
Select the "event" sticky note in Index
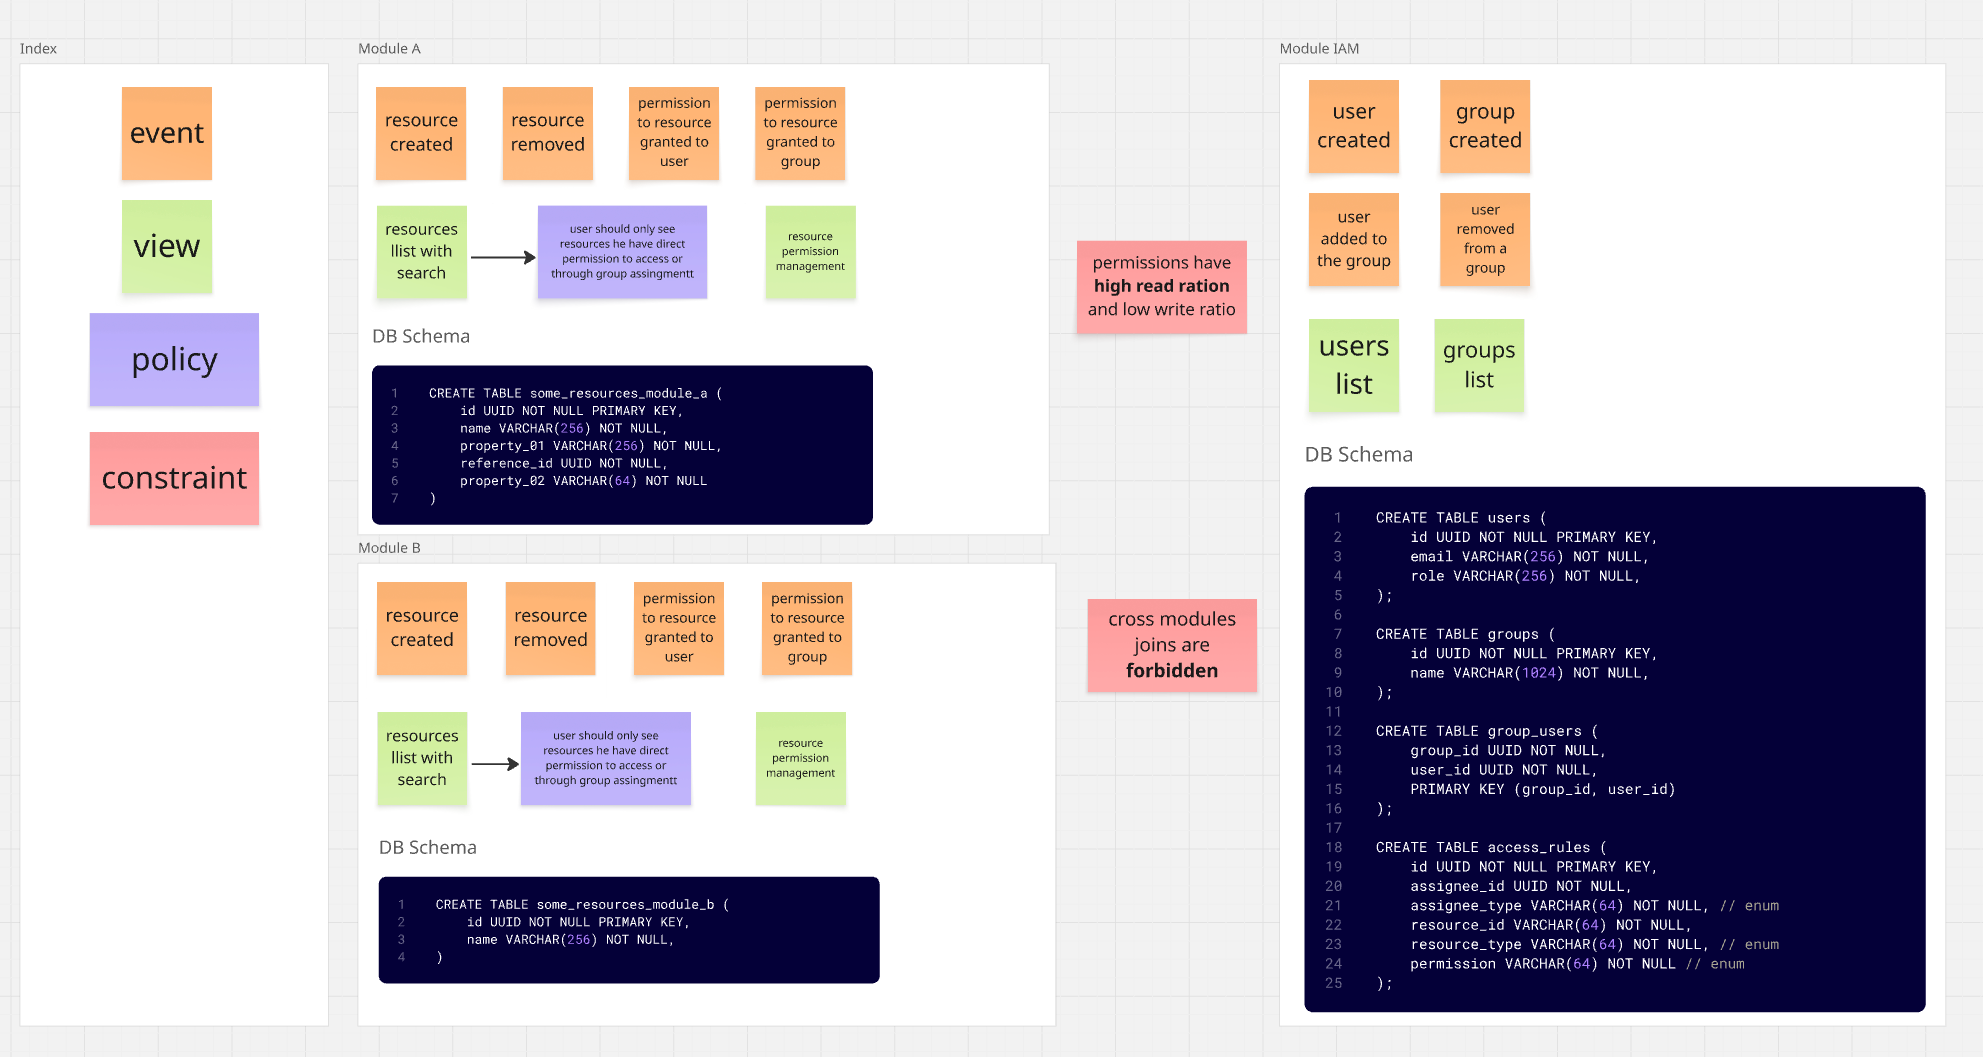166,132
